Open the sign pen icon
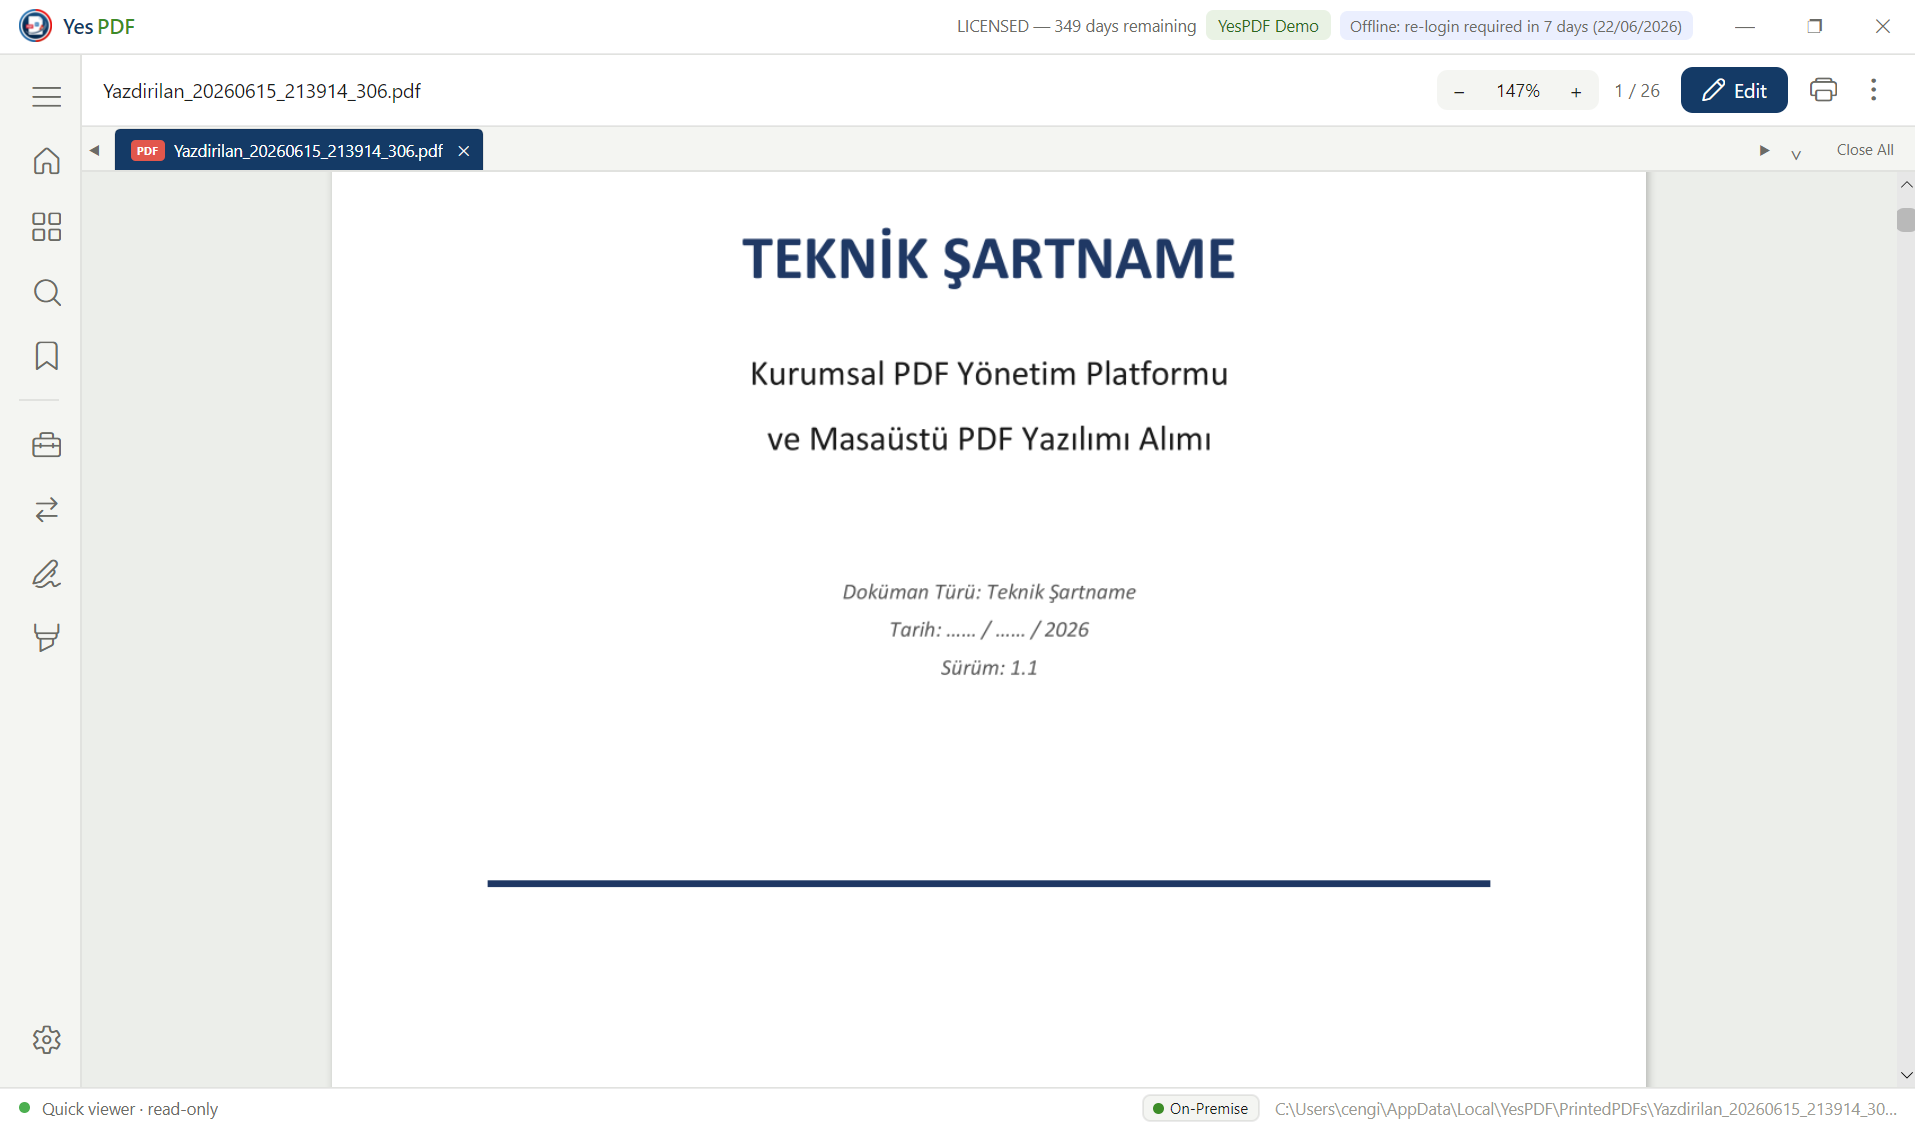Screen dimensions: 1915x1125 [46, 574]
